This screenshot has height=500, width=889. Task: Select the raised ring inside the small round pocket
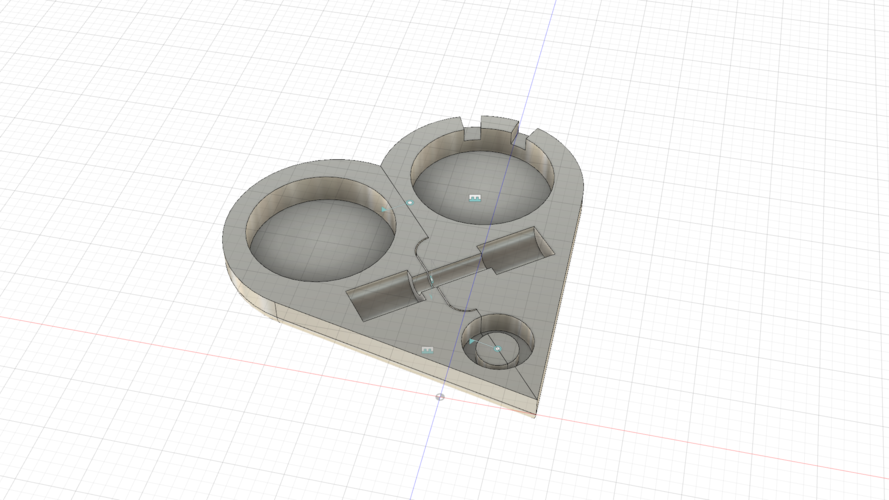pyautogui.click(x=499, y=350)
